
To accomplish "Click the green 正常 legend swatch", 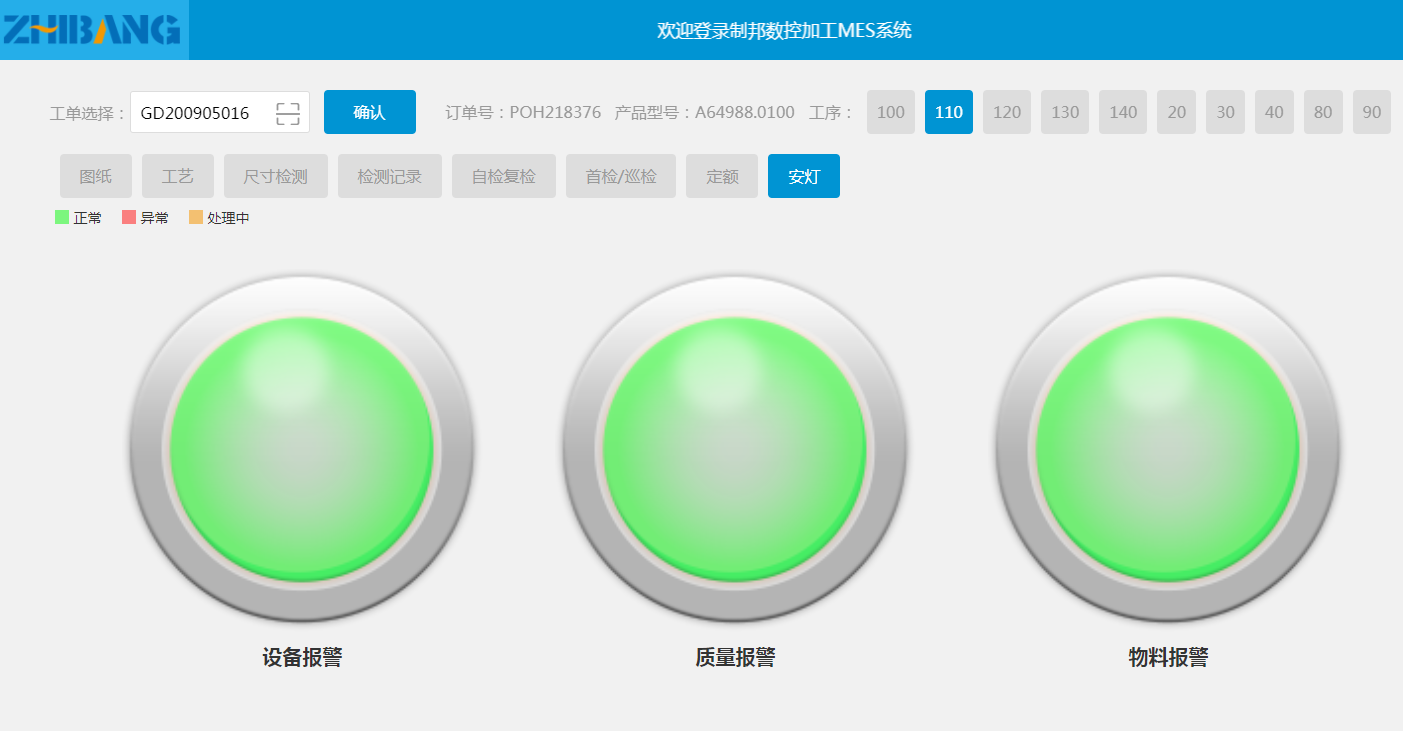I will [62, 217].
